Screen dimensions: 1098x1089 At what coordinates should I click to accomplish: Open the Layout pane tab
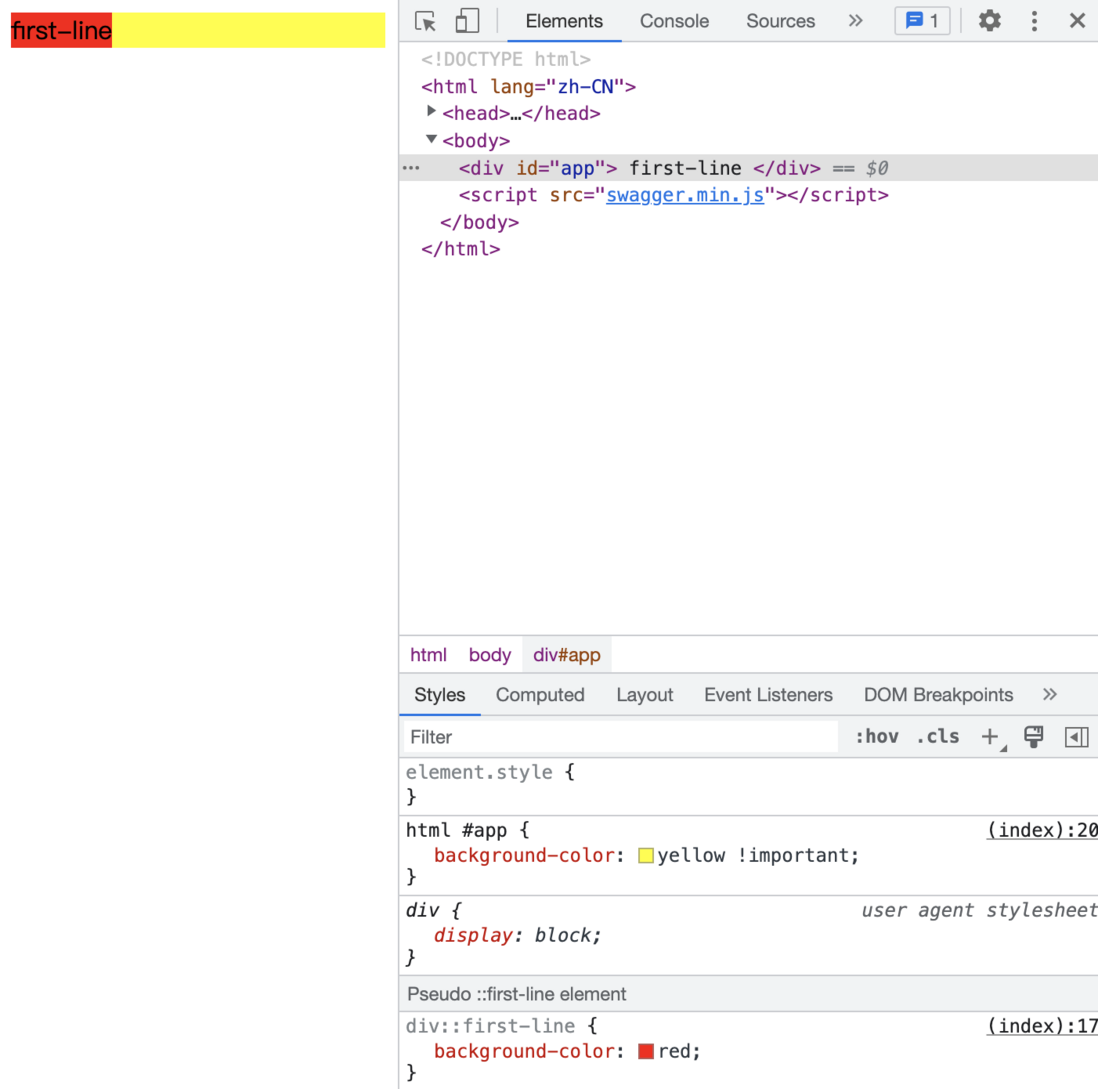tap(644, 695)
